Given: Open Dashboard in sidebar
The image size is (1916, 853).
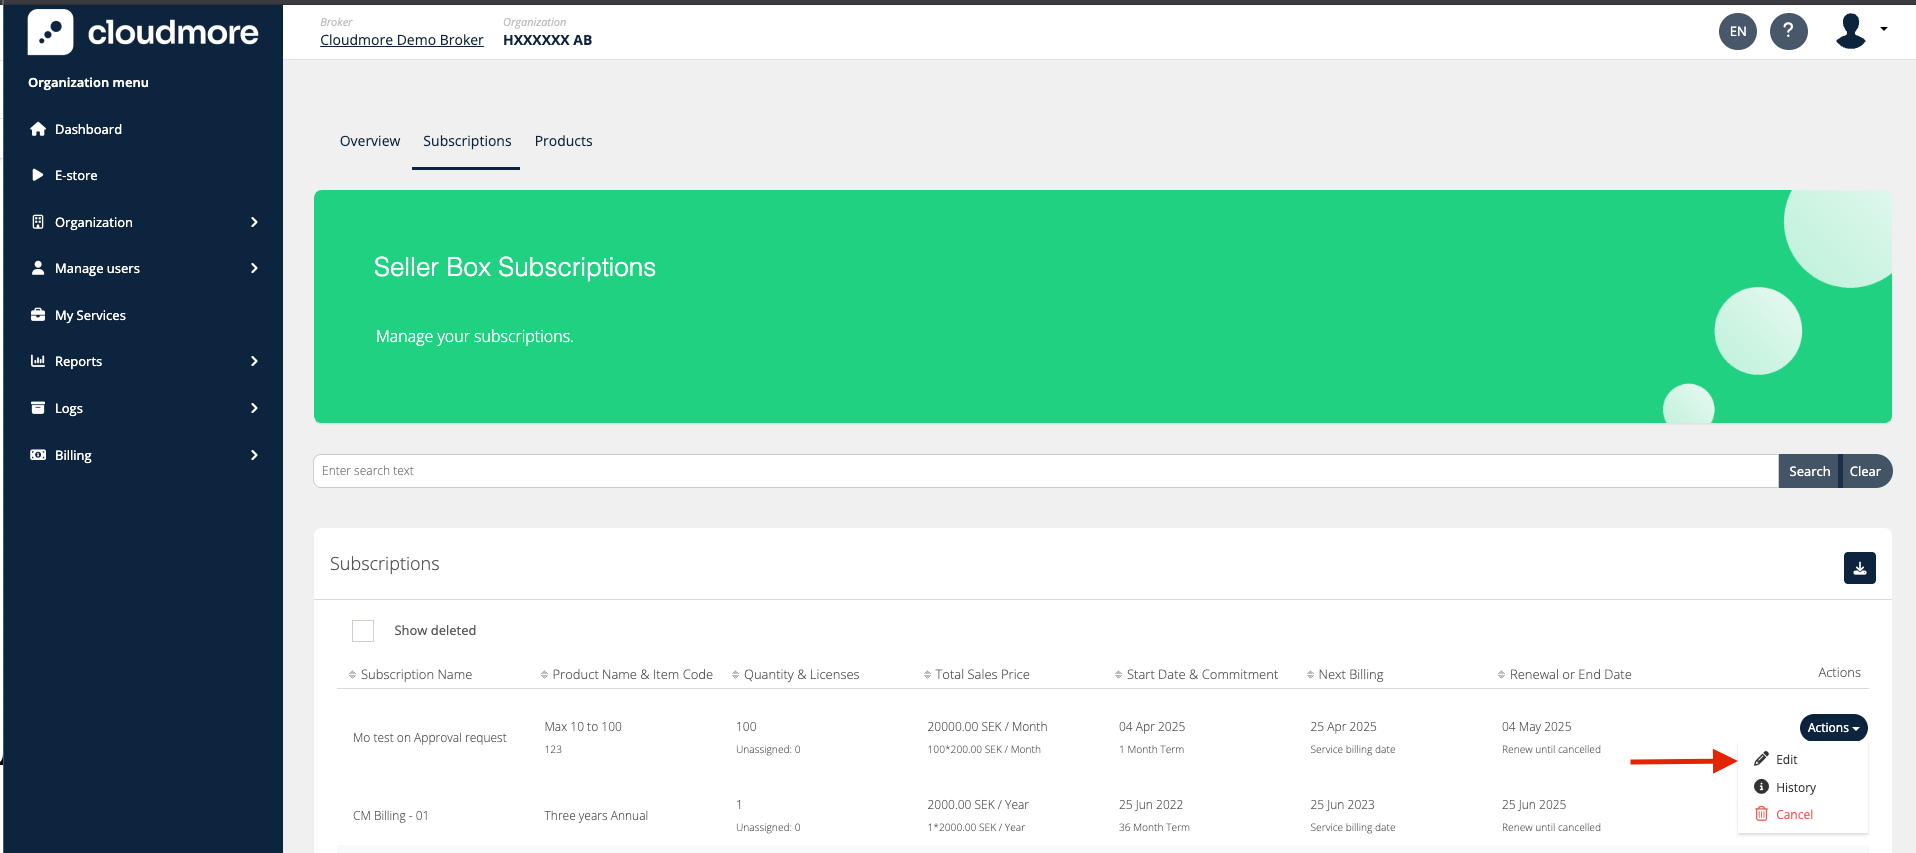Looking at the screenshot, I should 88,129.
